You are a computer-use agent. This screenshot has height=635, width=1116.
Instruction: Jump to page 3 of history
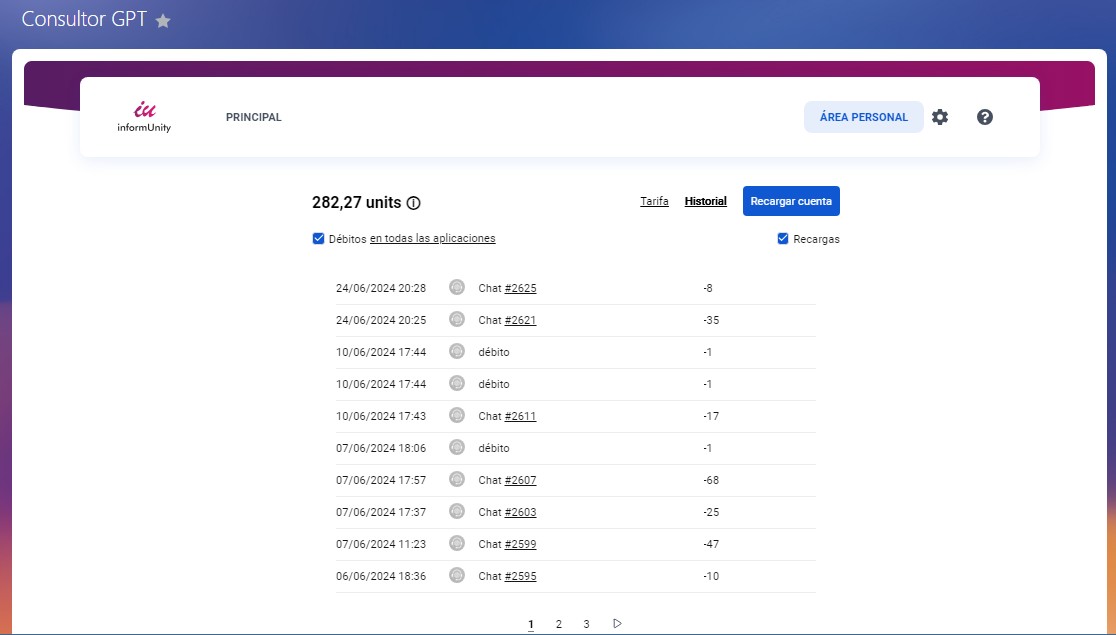coord(586,625)
